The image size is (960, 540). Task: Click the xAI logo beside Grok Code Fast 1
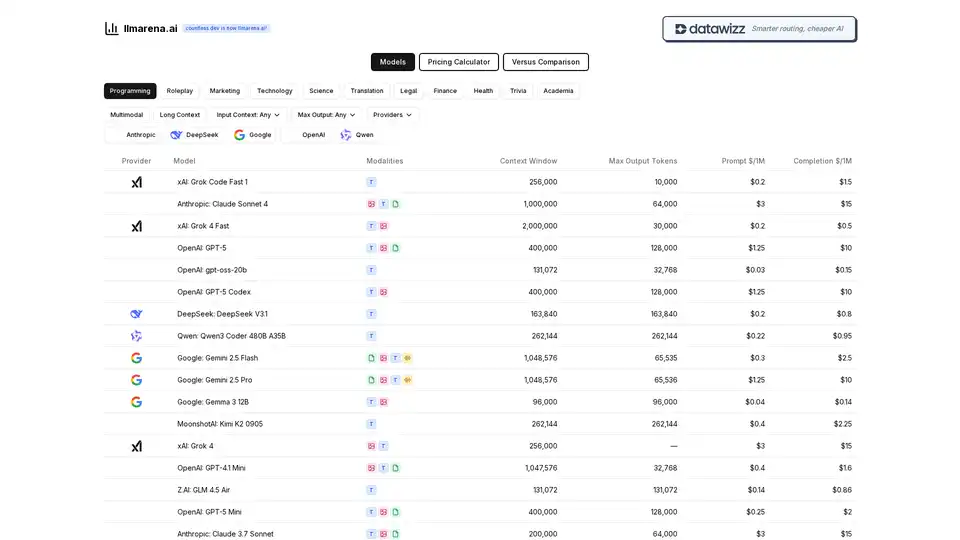tap(136, 182)
